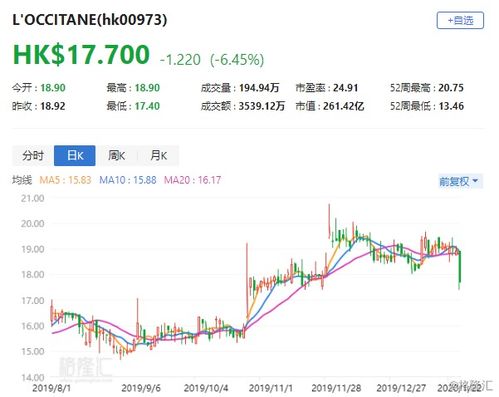Click the 20.00 price axis label
499x397 pixels.
[32, 224]
